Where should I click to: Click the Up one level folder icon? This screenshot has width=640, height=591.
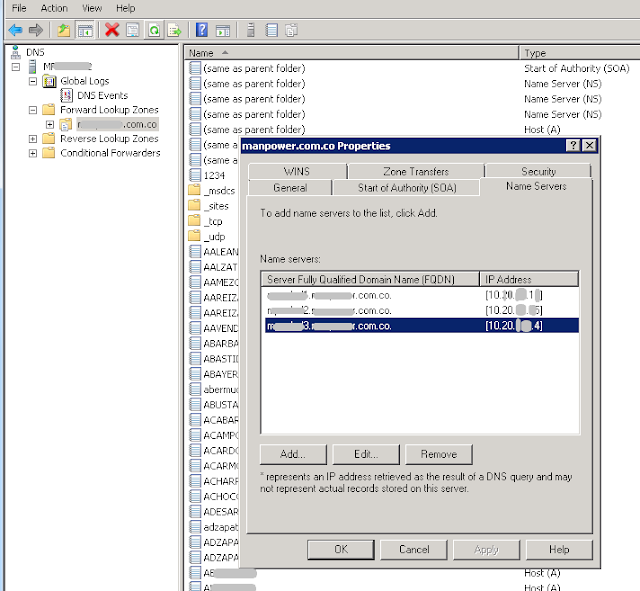click(x=64, y=30)
